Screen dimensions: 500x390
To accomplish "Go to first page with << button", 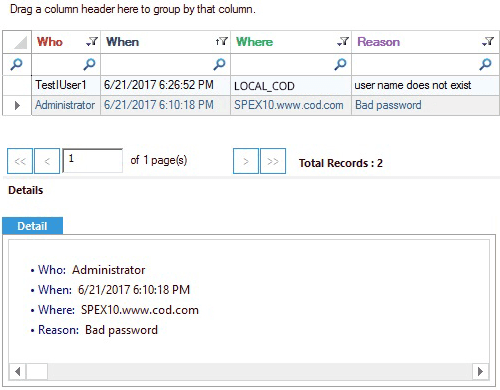I will pyautogui.click(x=20, y=161).
